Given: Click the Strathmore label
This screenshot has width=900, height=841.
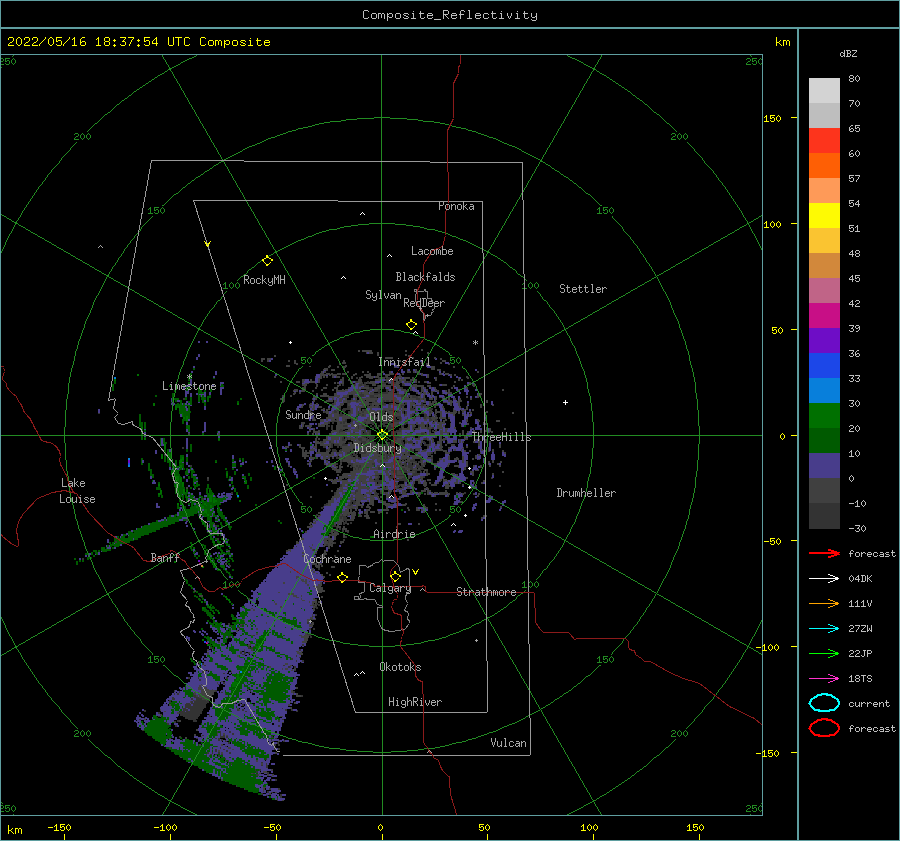Looking at the screenshot, I should click(x=486, y=592).
